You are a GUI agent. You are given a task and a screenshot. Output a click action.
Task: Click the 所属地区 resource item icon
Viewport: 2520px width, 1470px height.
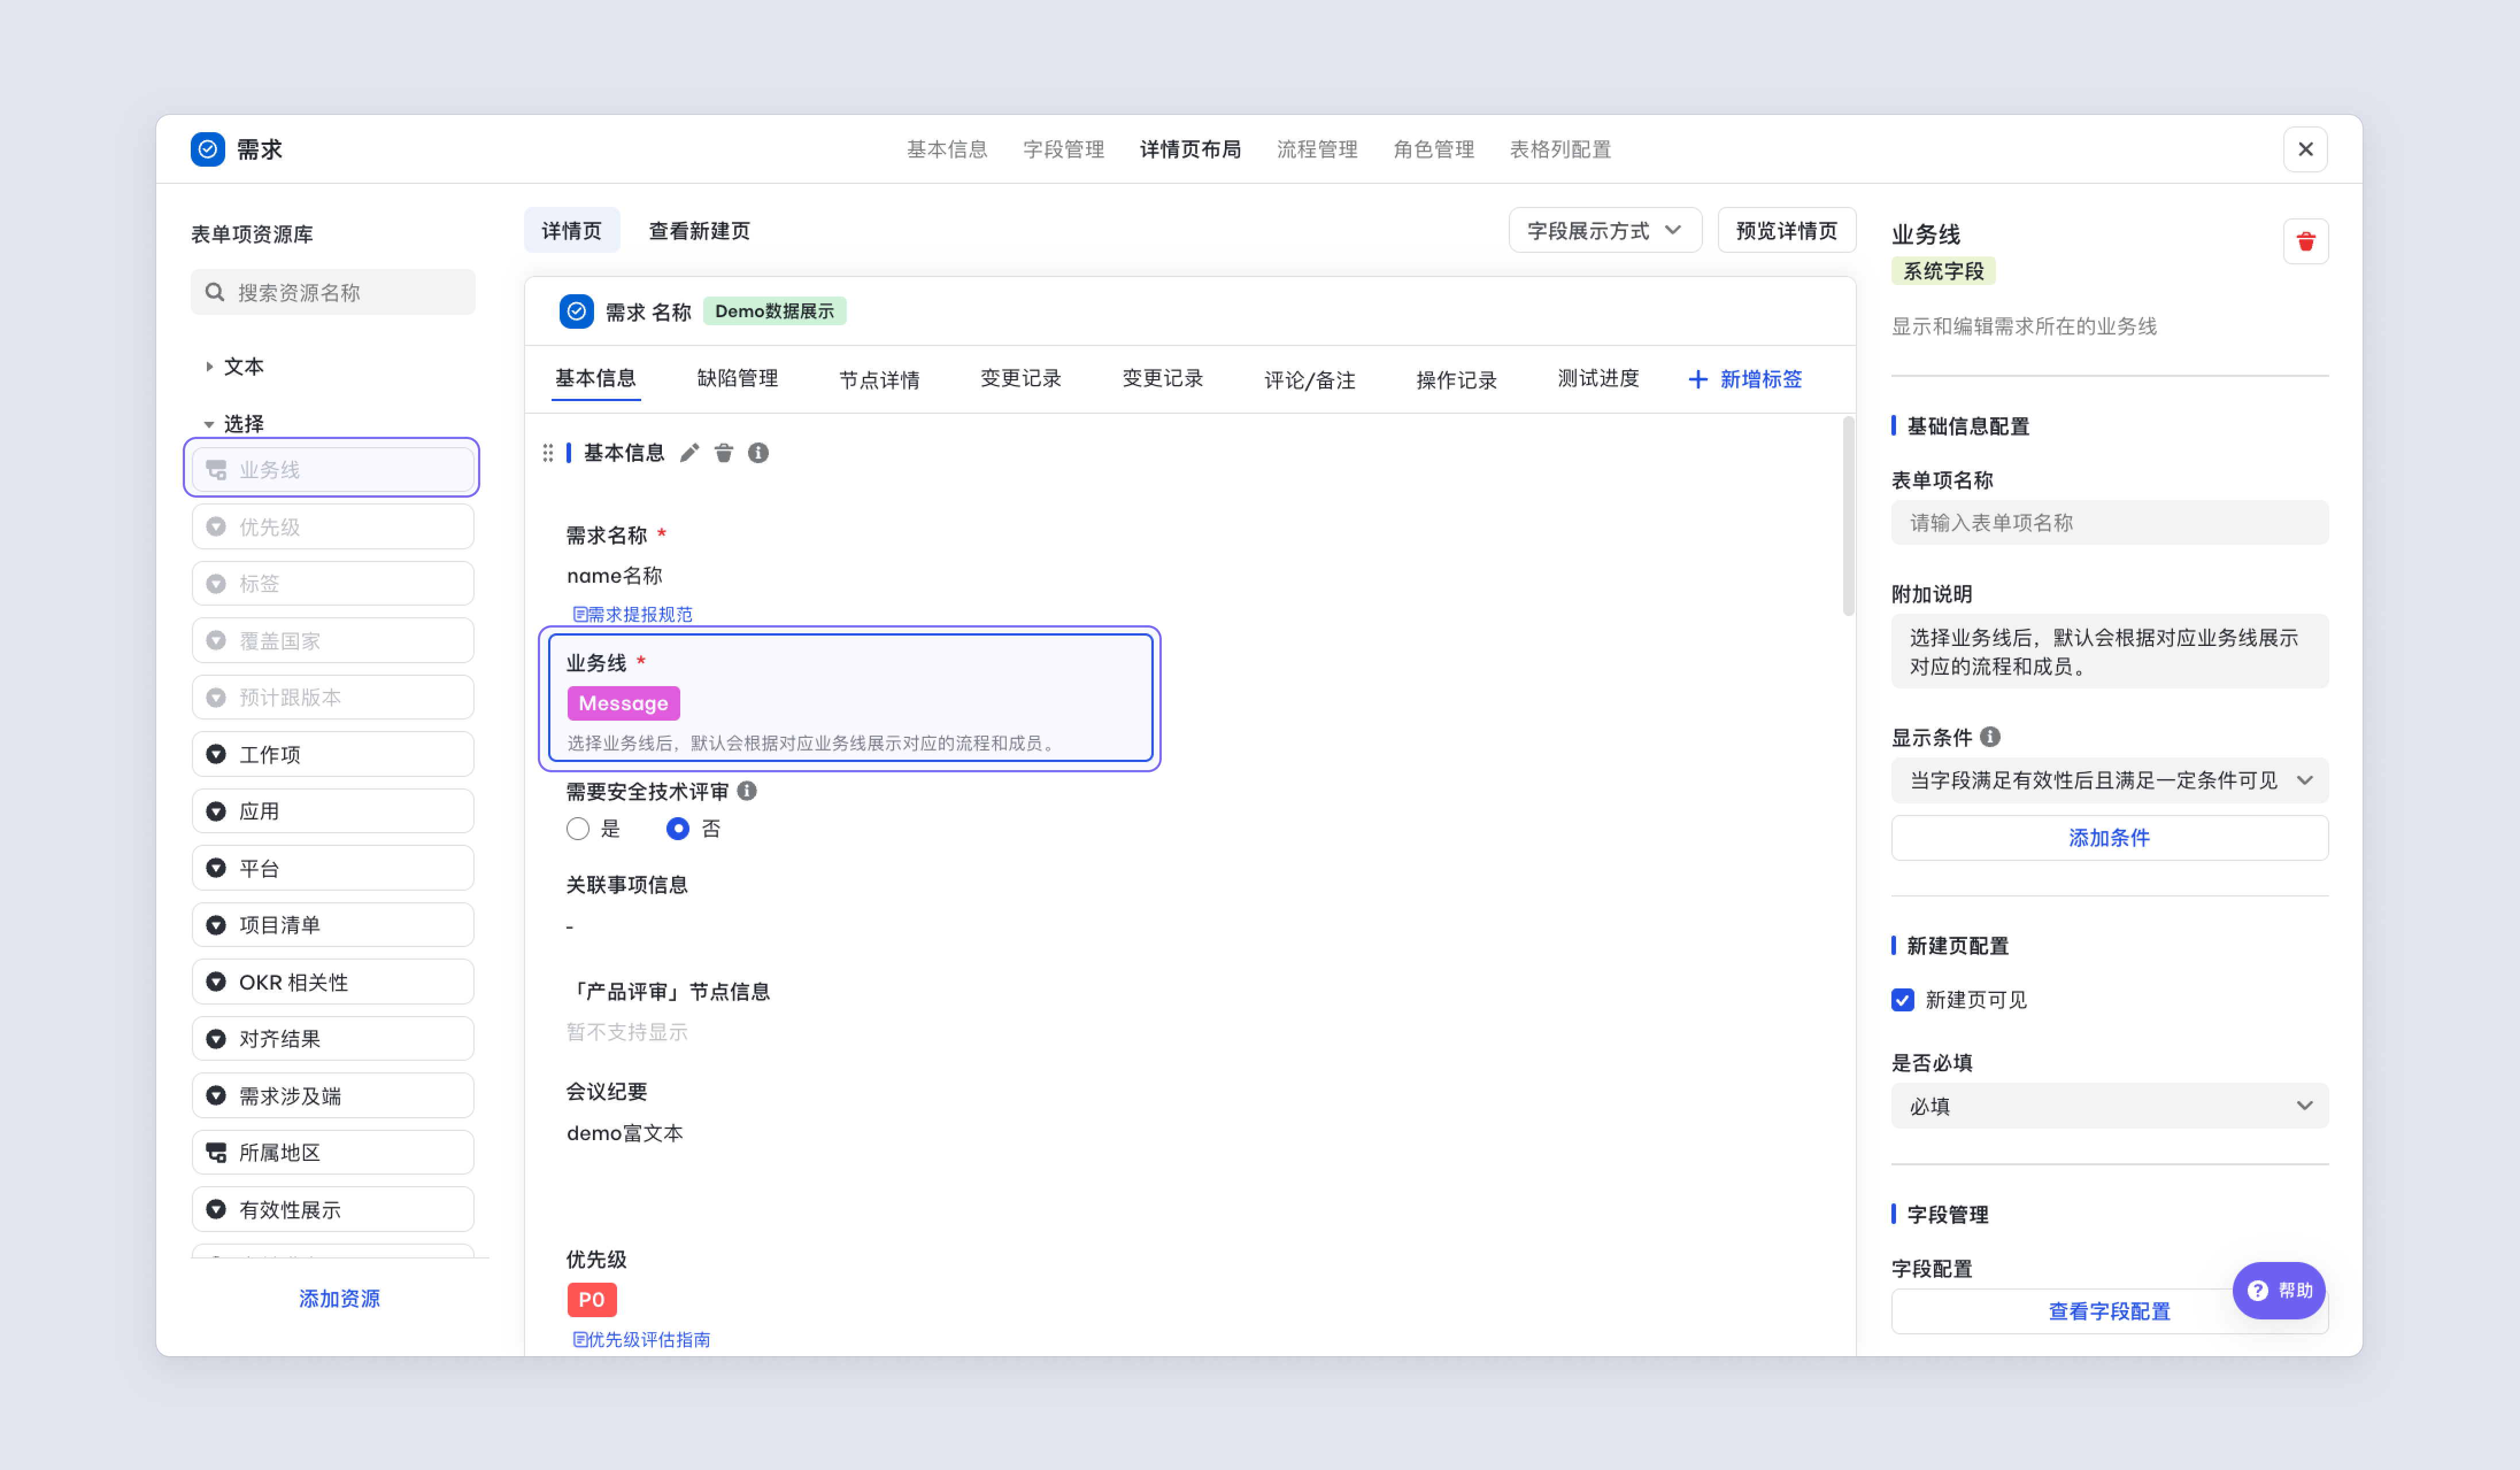pos(216,1153)
